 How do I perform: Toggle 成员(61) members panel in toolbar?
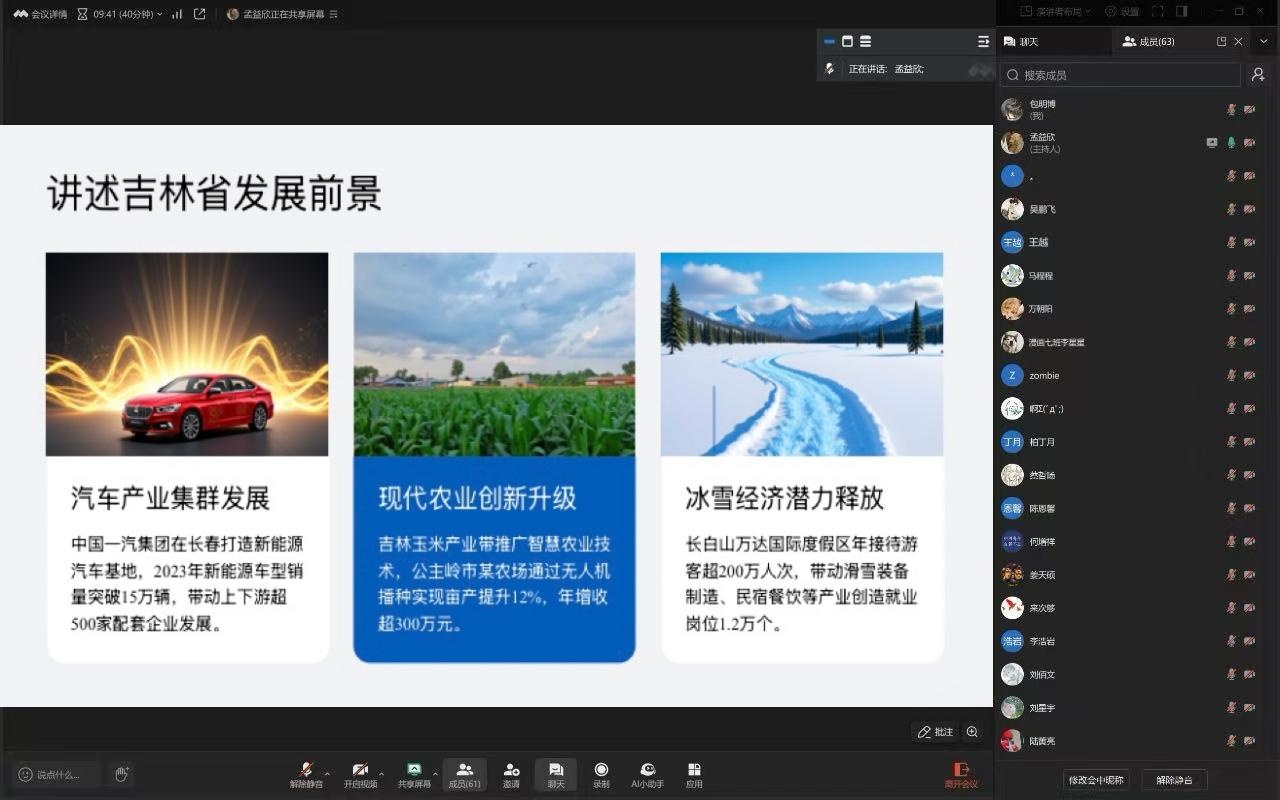(464, 775)
